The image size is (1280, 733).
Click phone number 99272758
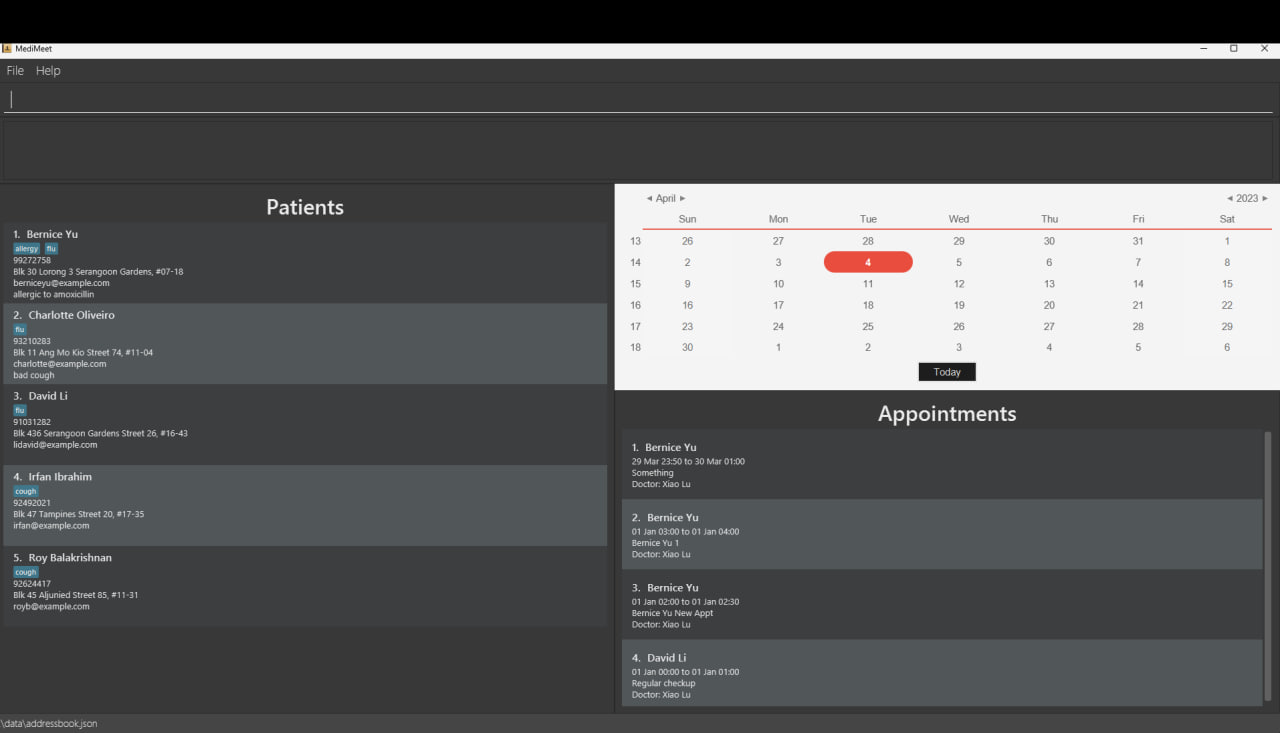click(32, 260)
